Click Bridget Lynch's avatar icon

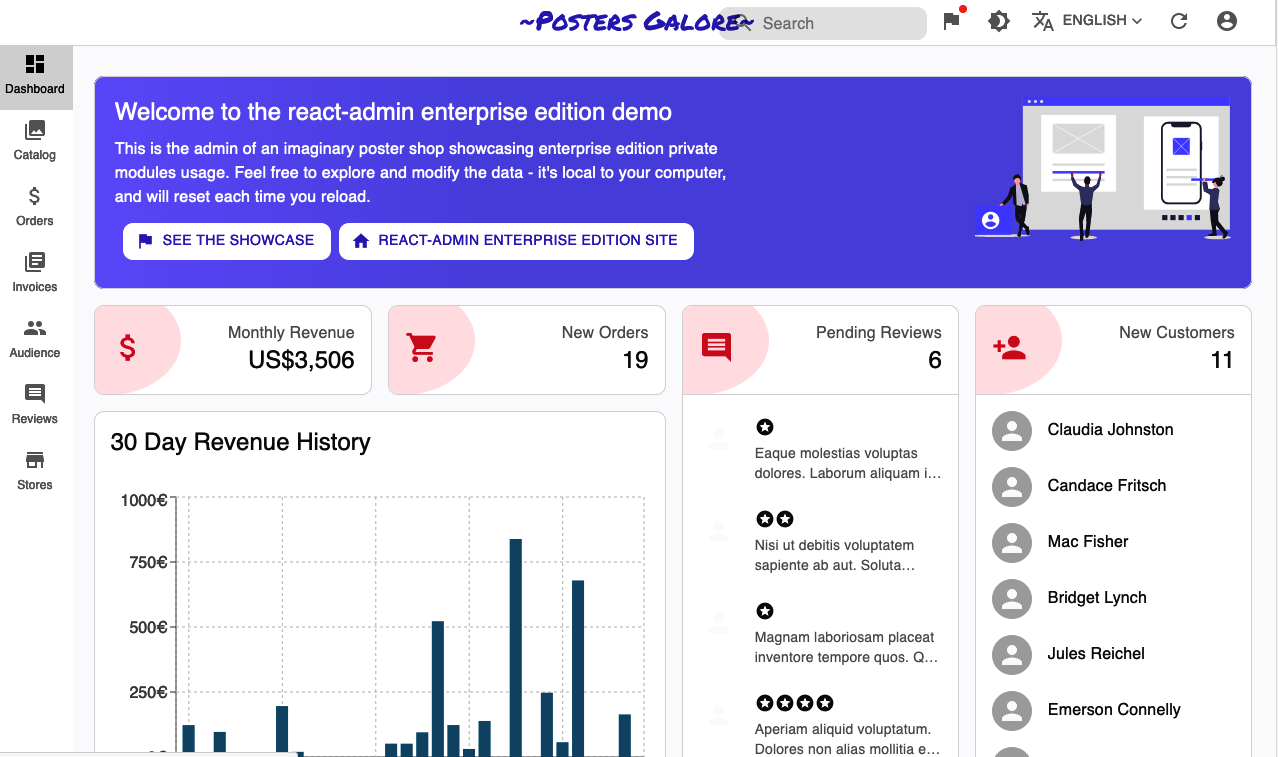(x=1012, y=599)
